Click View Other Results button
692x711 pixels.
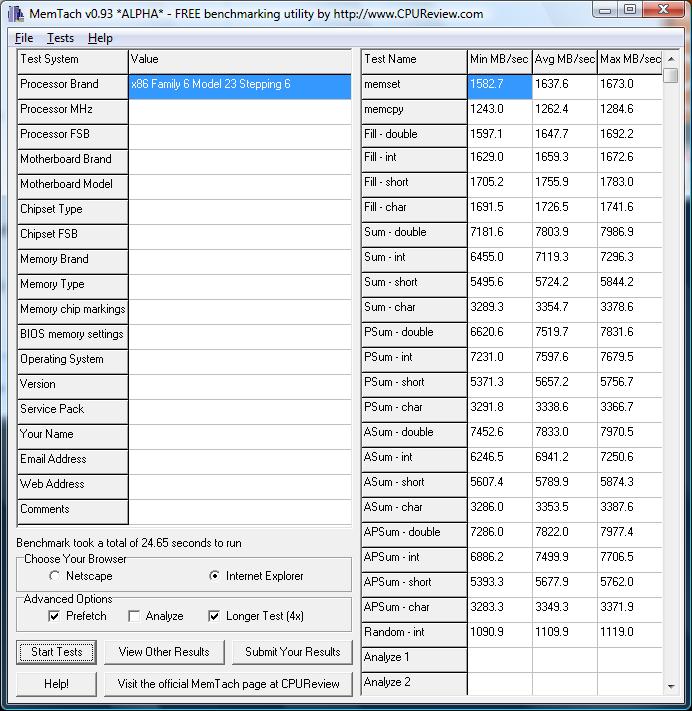coord(164,652)
